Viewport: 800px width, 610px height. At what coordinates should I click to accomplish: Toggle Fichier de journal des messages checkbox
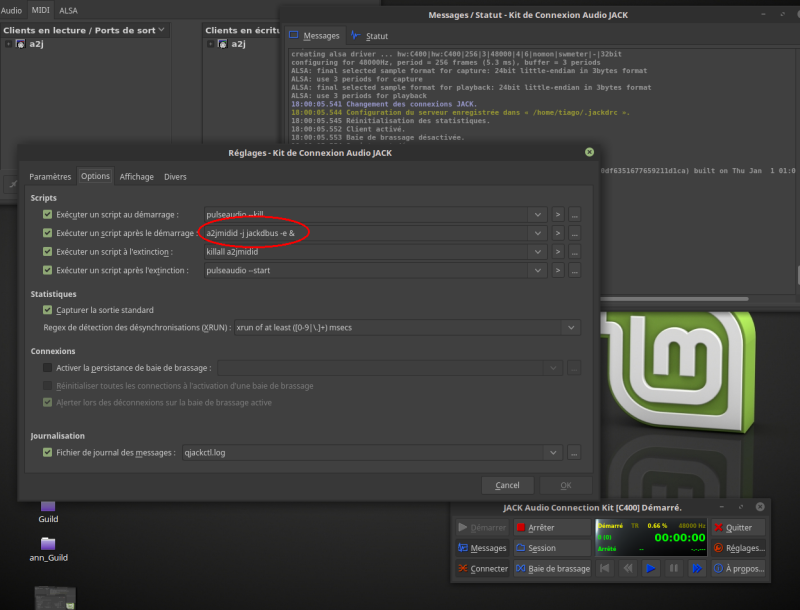point(47,452)
